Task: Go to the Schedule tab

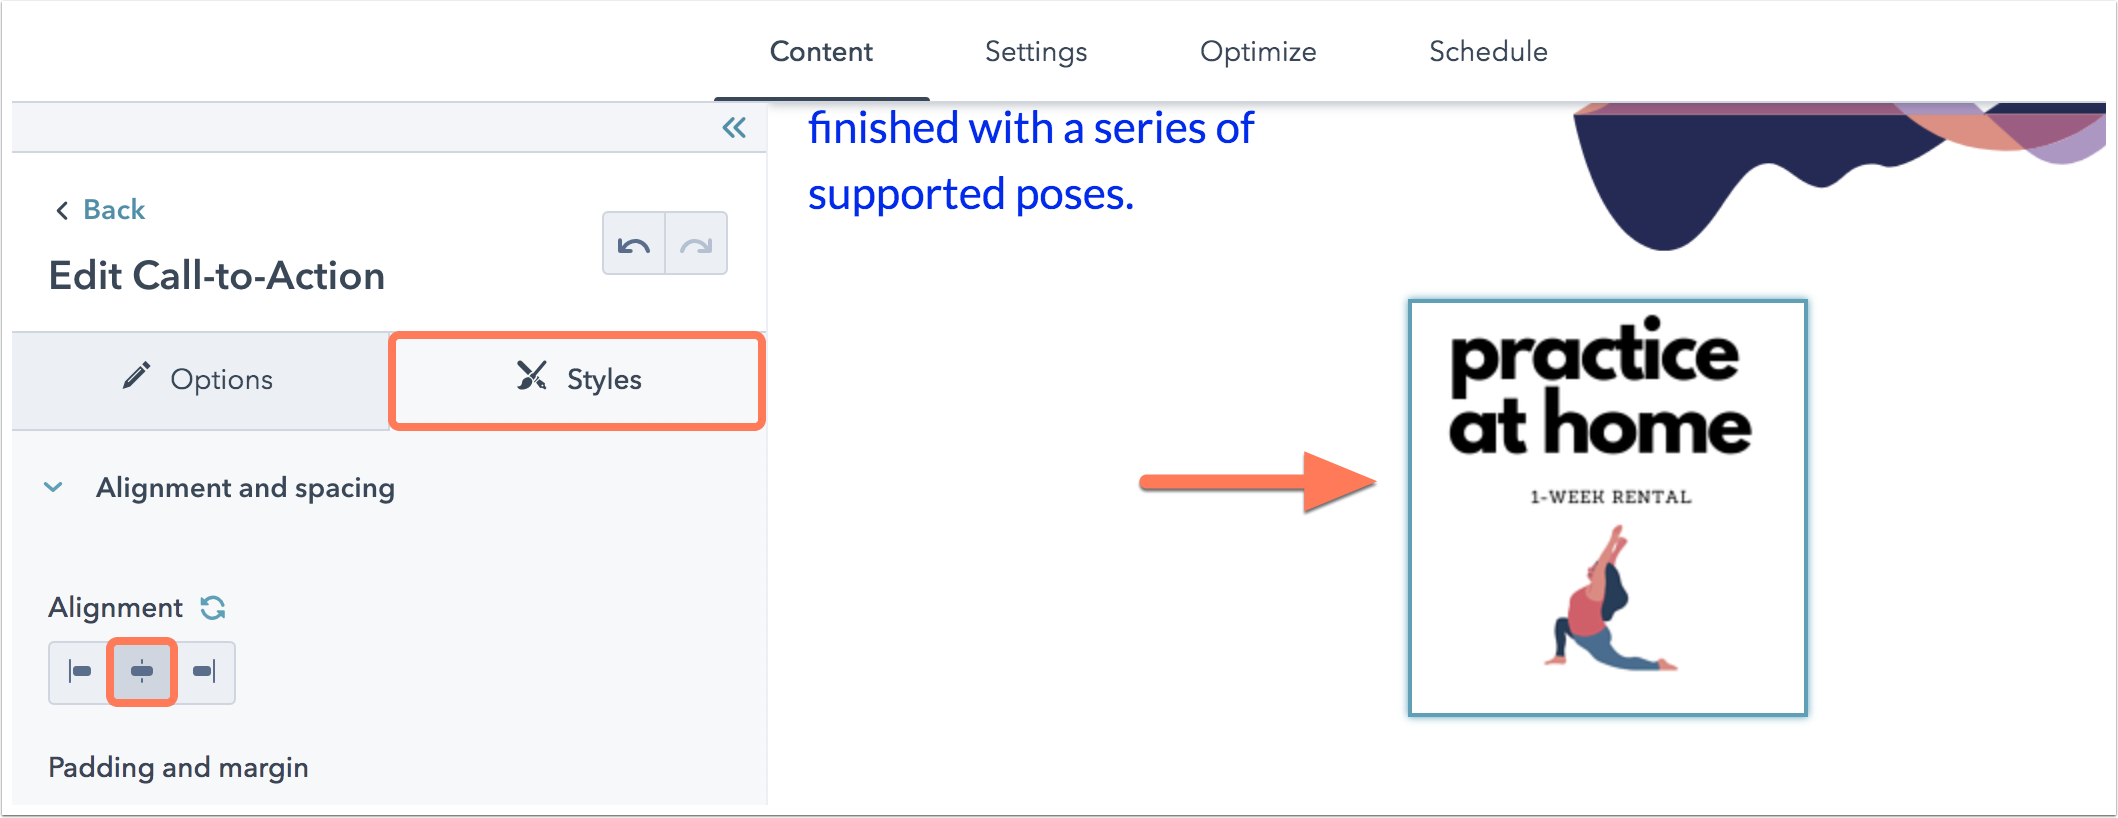Action: pos(1488,51)
